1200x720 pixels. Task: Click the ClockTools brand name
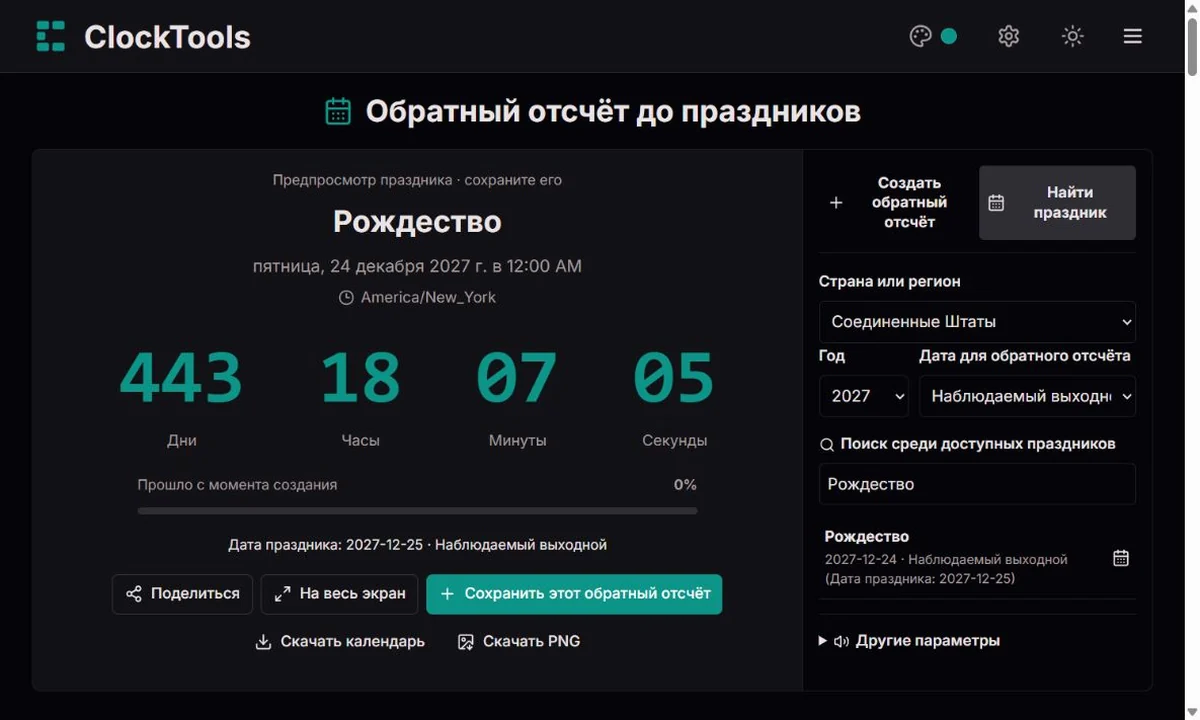click(167, 37)
